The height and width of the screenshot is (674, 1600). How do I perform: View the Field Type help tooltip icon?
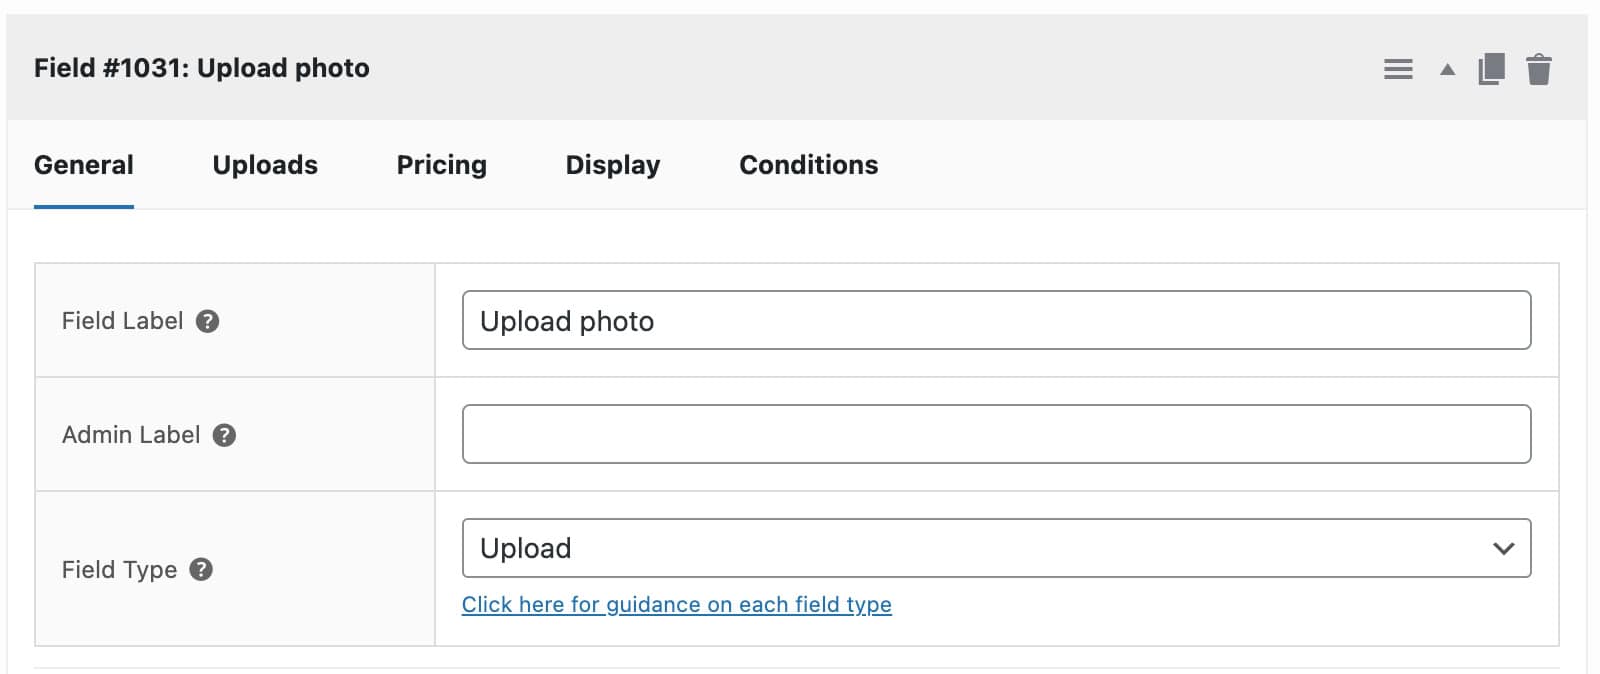(202, 569)
